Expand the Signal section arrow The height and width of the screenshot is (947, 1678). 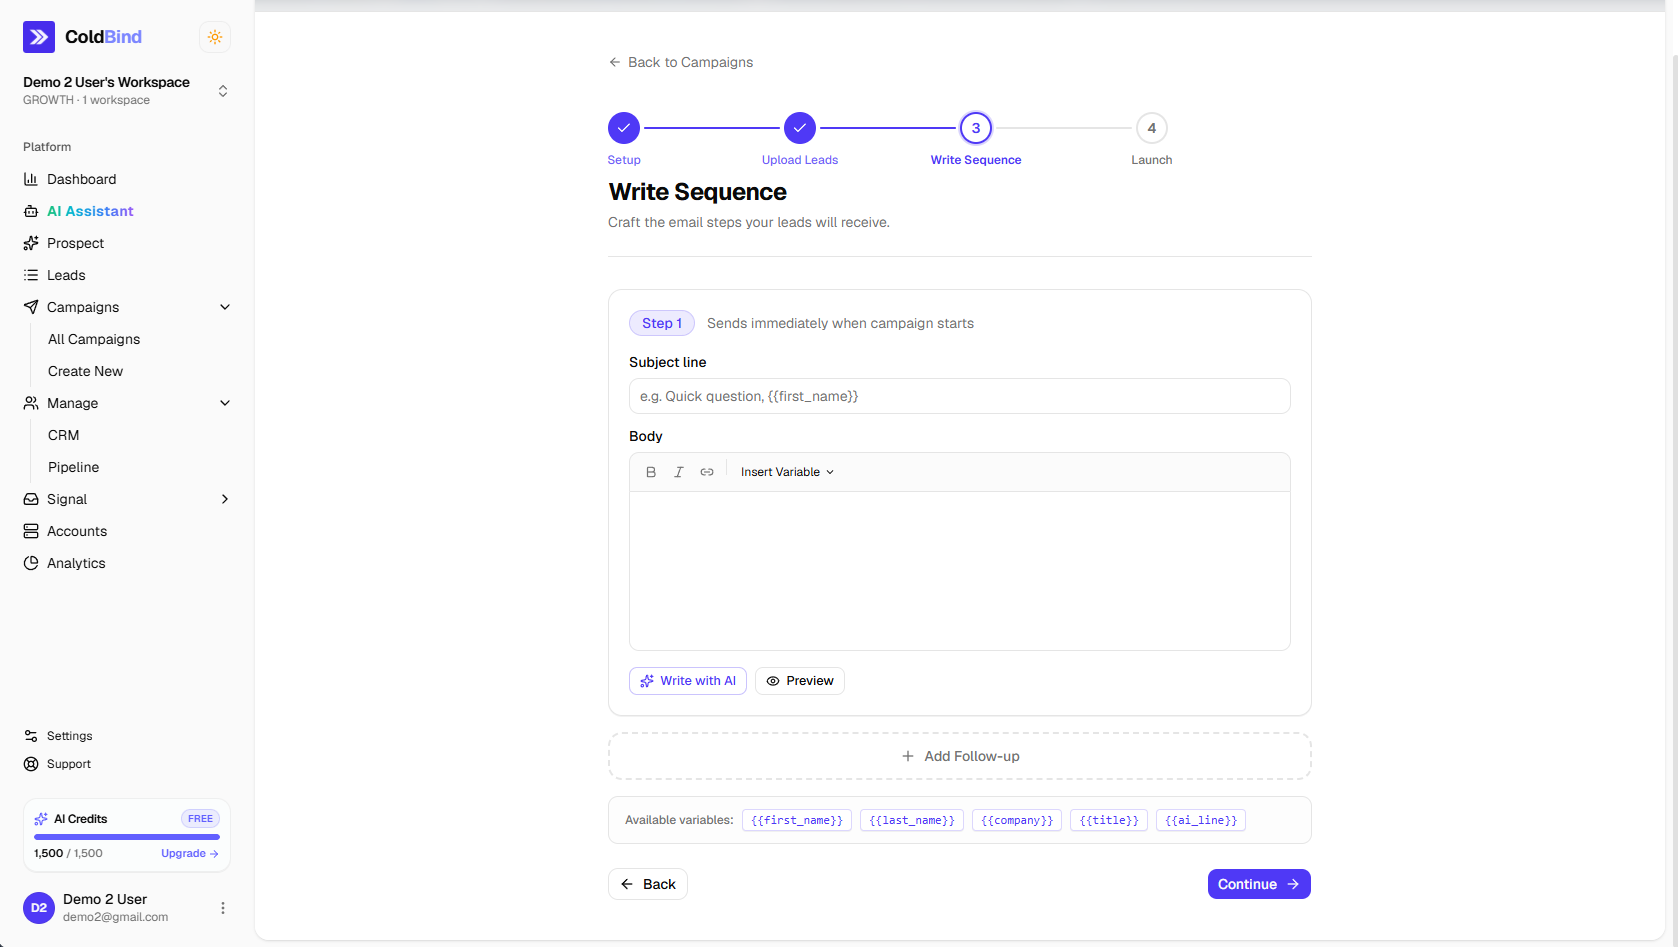click(x=225, y=499)
